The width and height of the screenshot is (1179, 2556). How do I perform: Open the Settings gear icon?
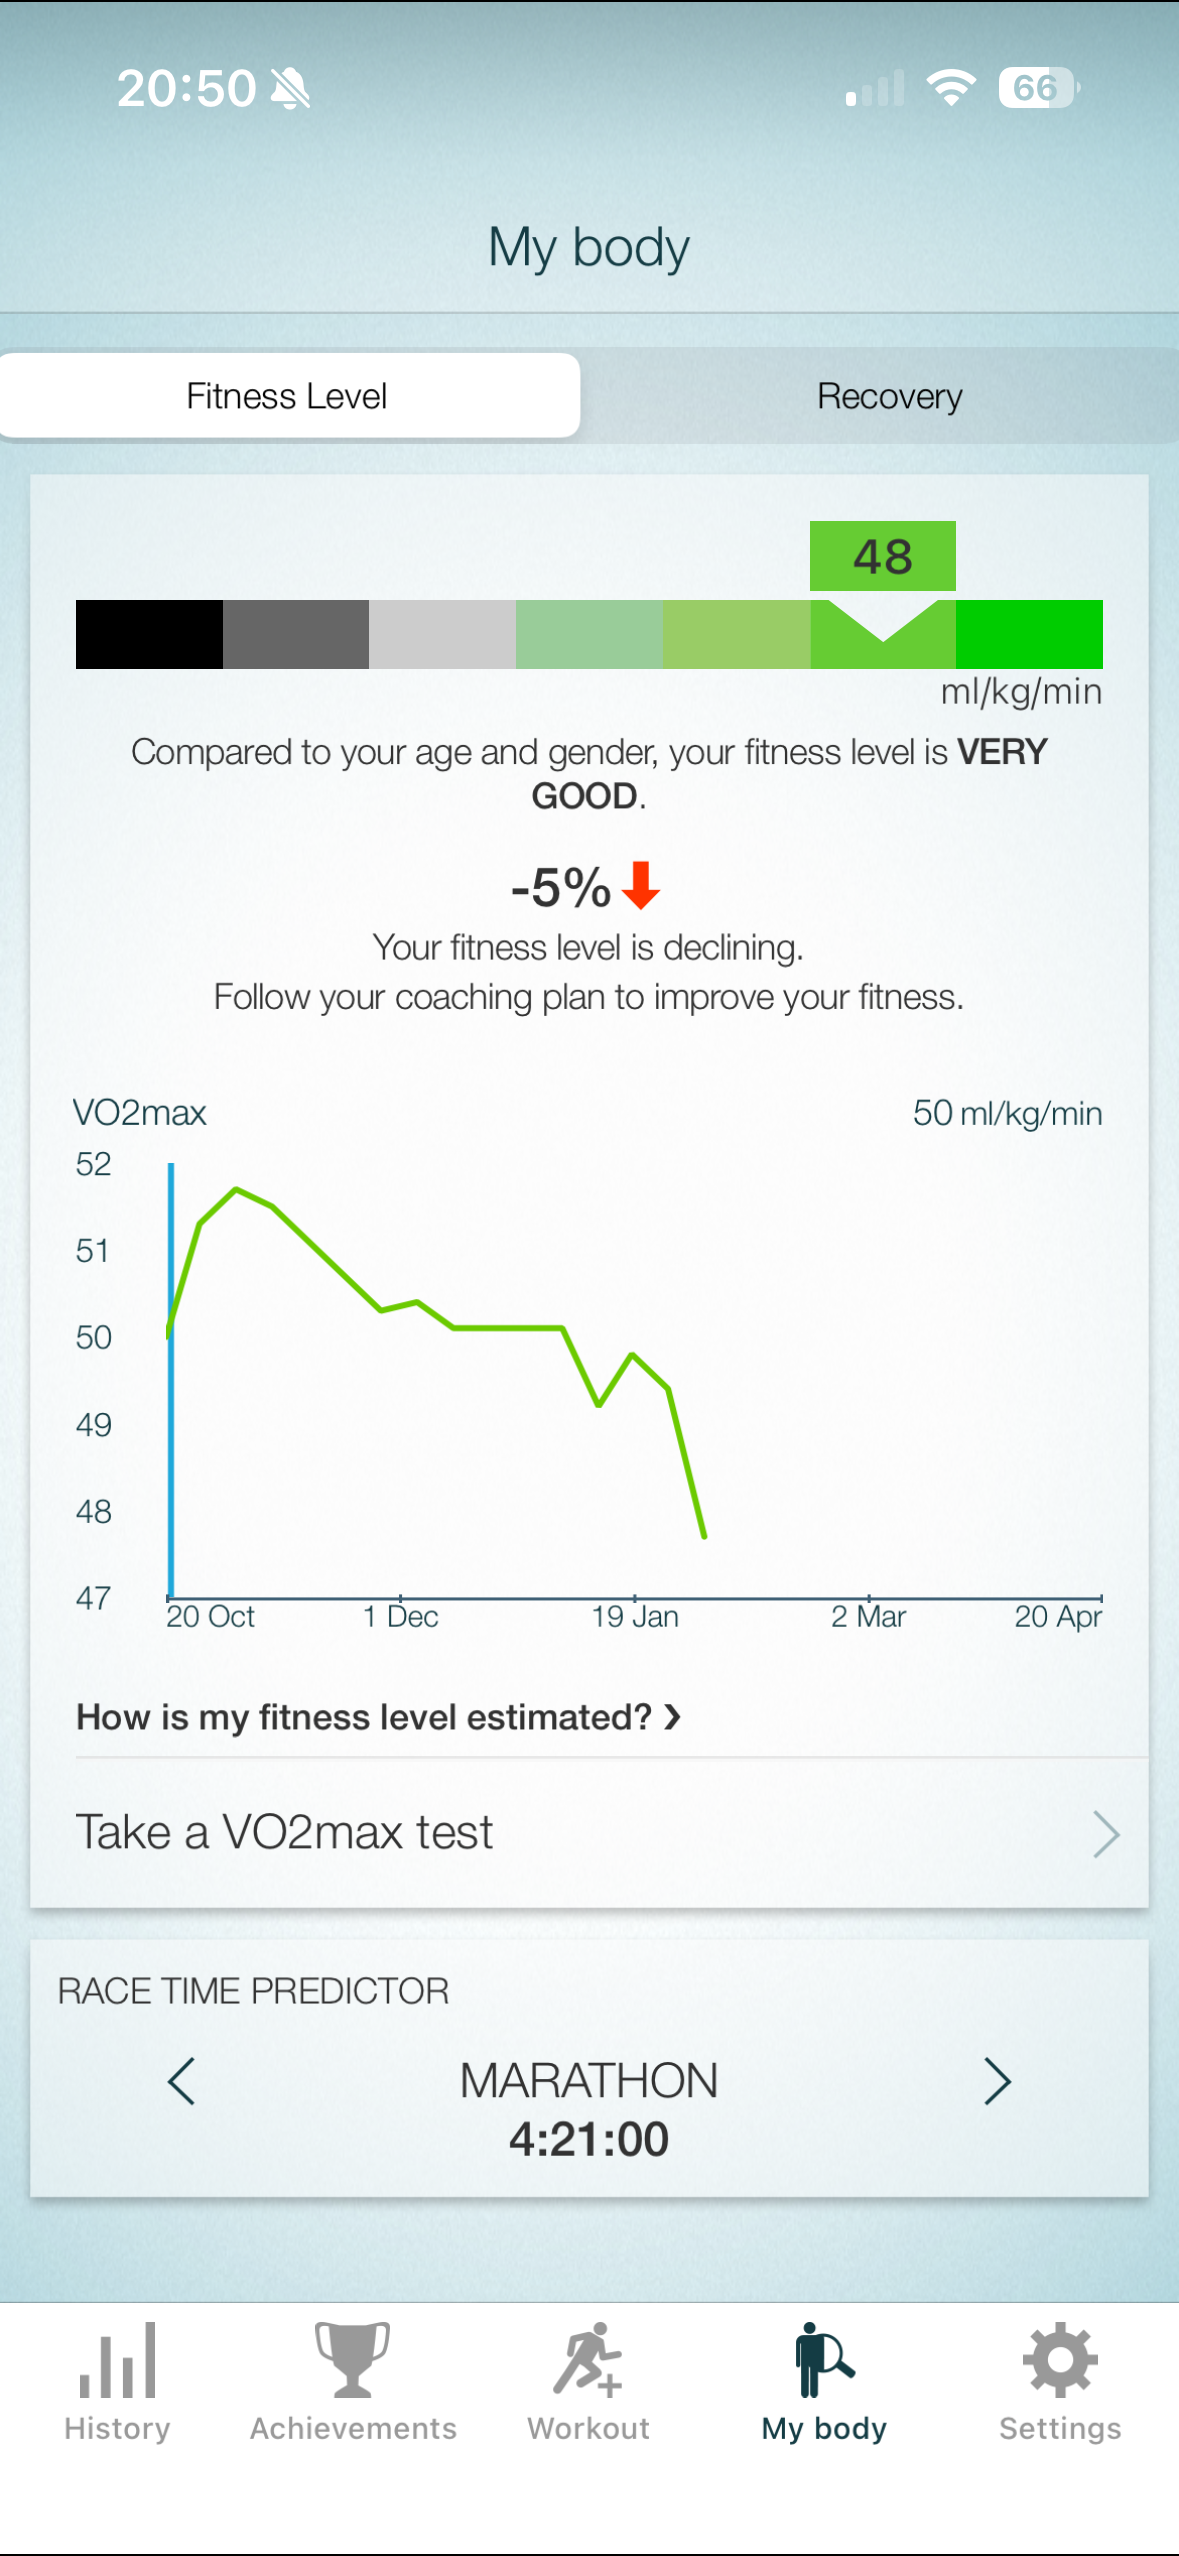point(1060,2361)
